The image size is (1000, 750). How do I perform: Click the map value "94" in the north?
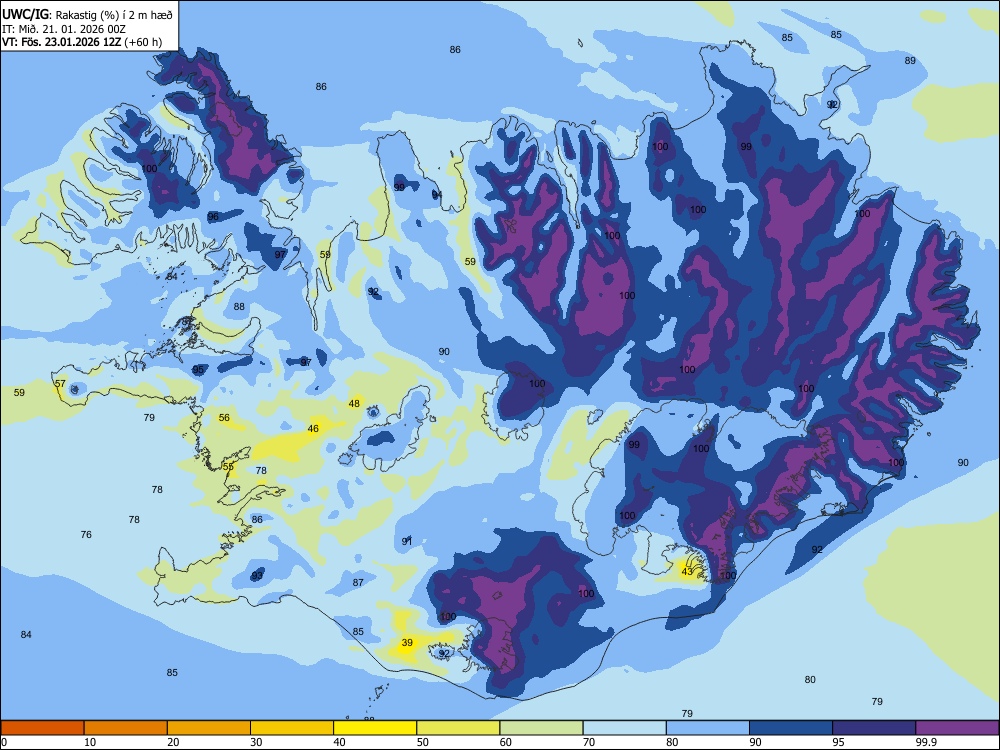437,195
